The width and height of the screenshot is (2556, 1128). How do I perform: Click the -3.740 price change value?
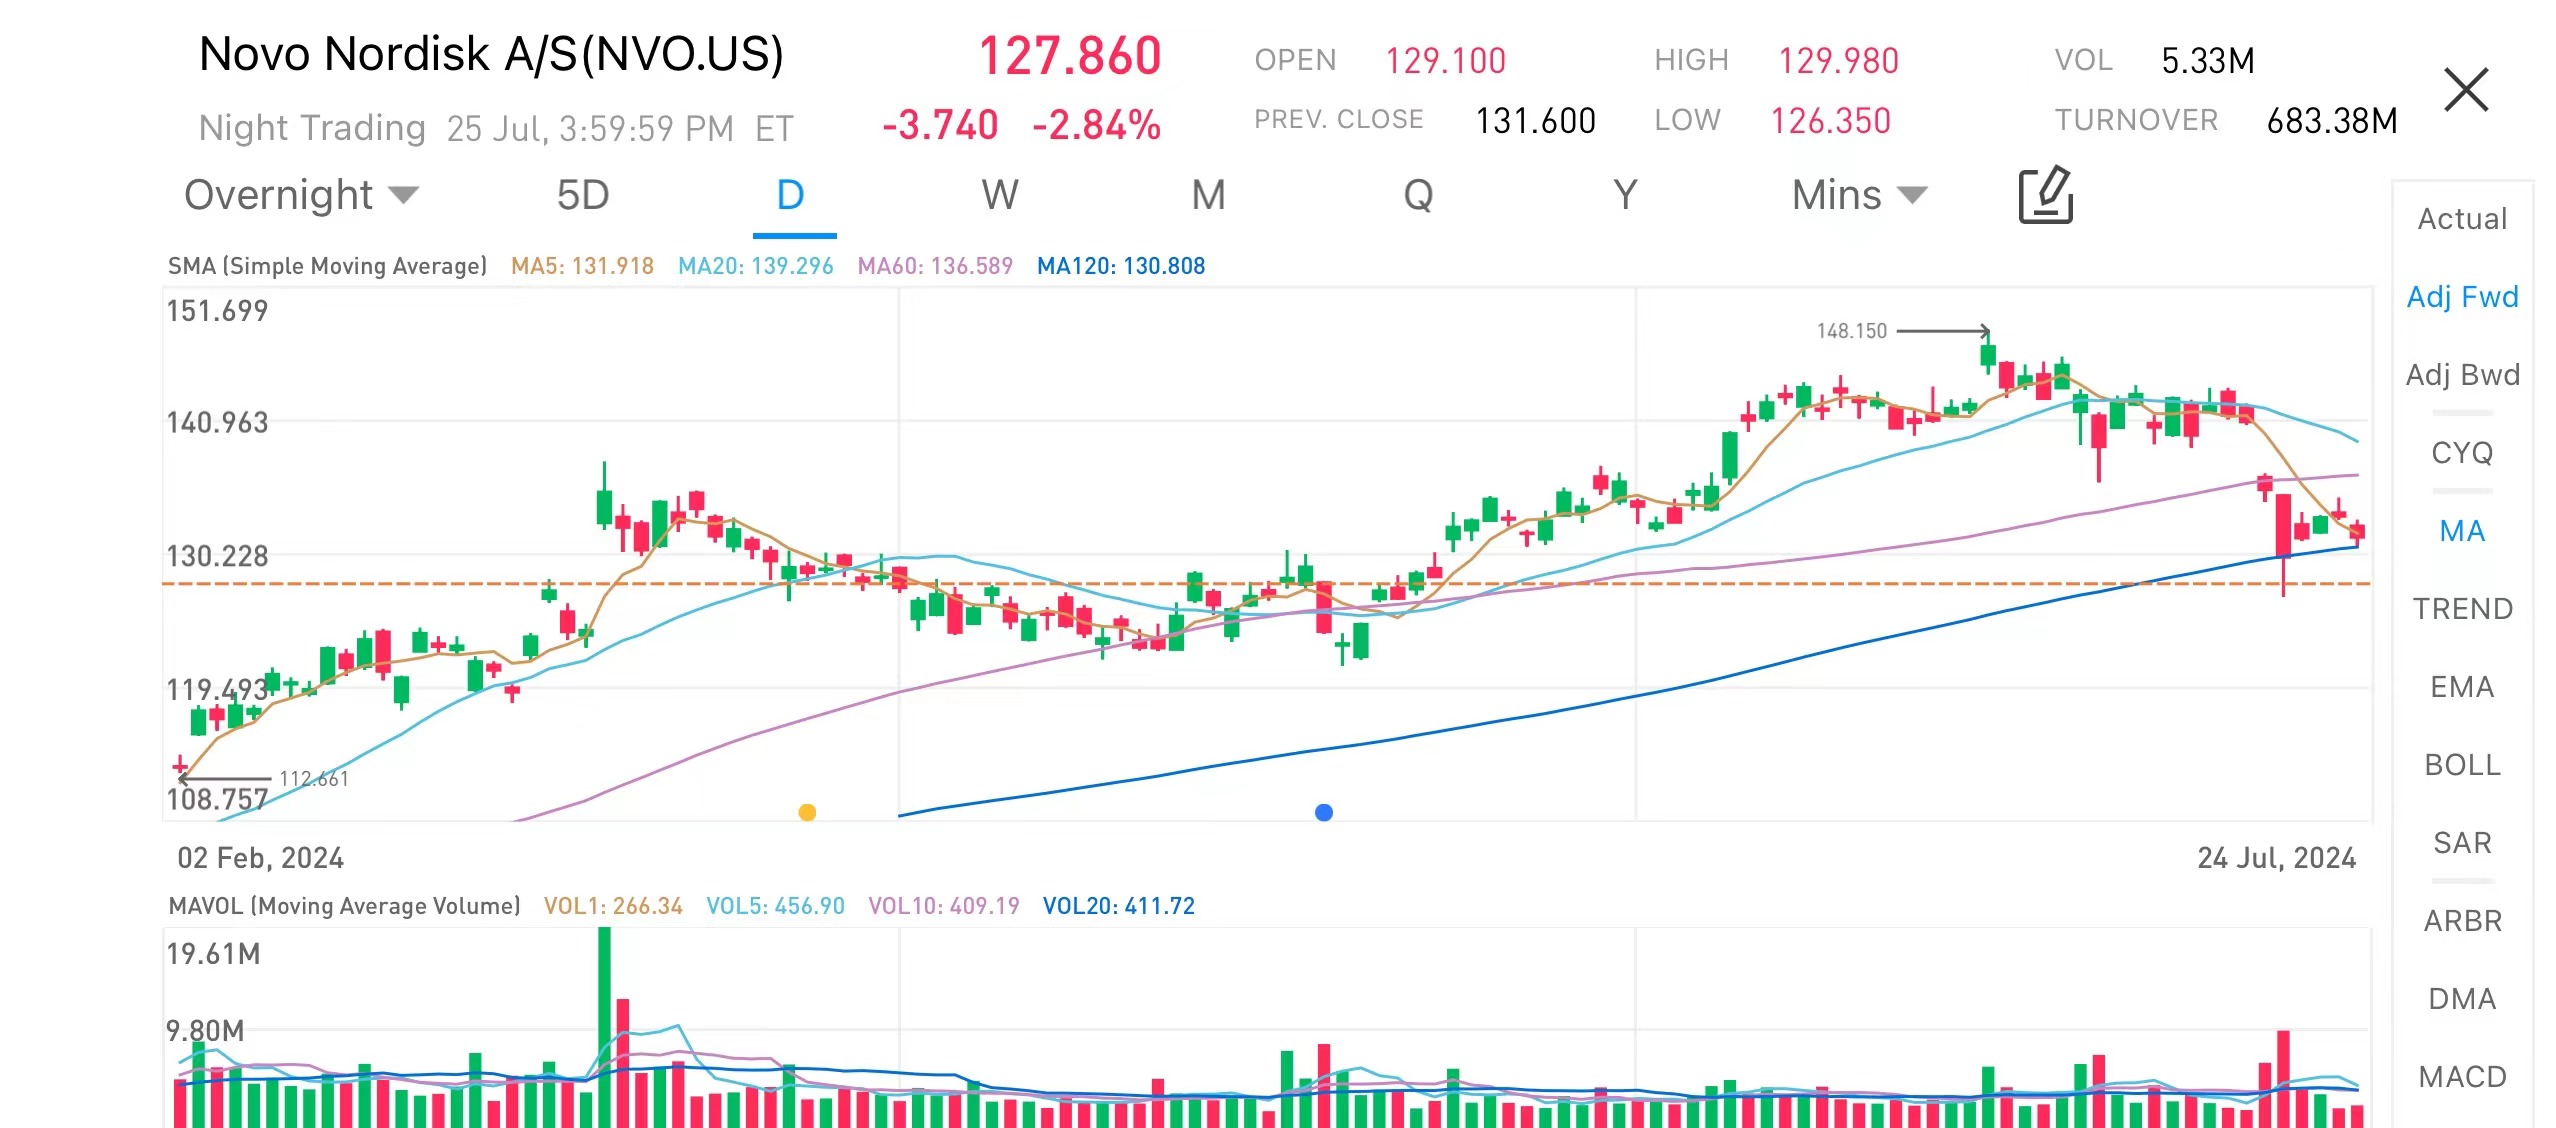[x=940, y=126]
